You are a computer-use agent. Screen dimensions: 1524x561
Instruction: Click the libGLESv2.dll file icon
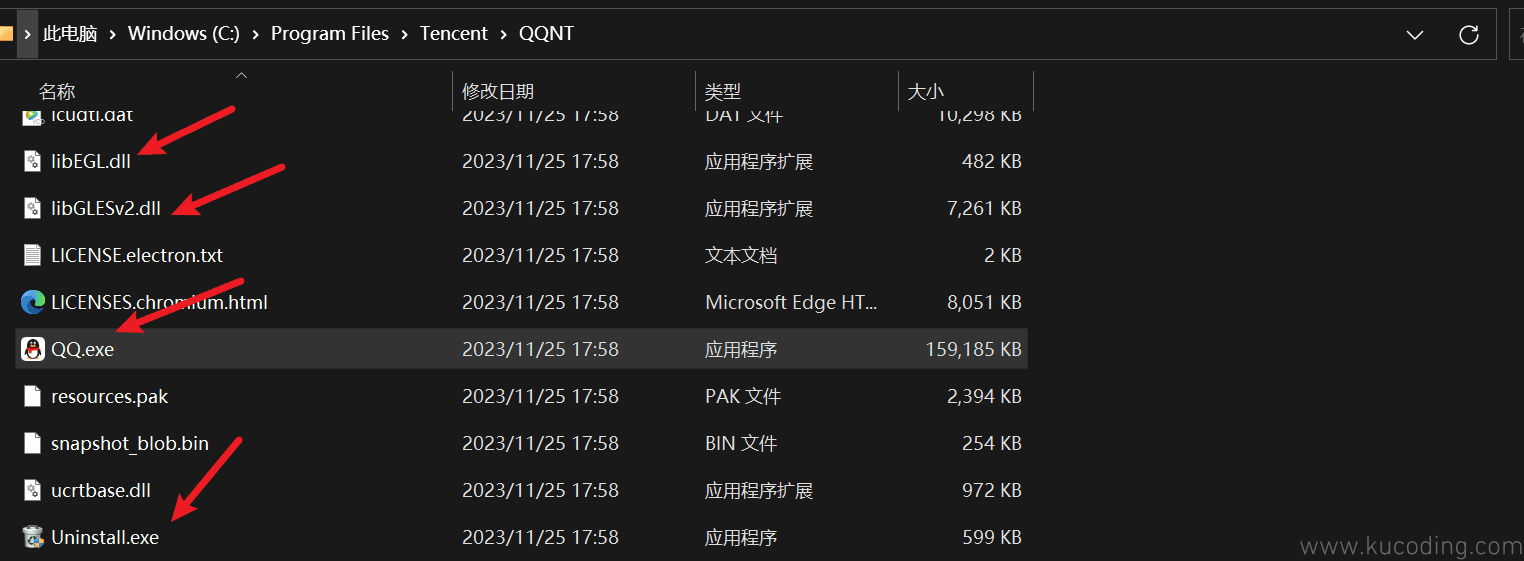(x=33, y=208)
